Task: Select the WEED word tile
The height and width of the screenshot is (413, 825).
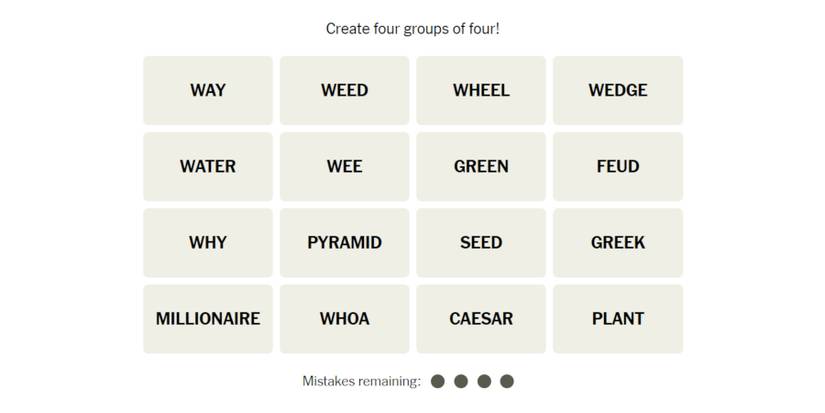Action: [344, 90]
